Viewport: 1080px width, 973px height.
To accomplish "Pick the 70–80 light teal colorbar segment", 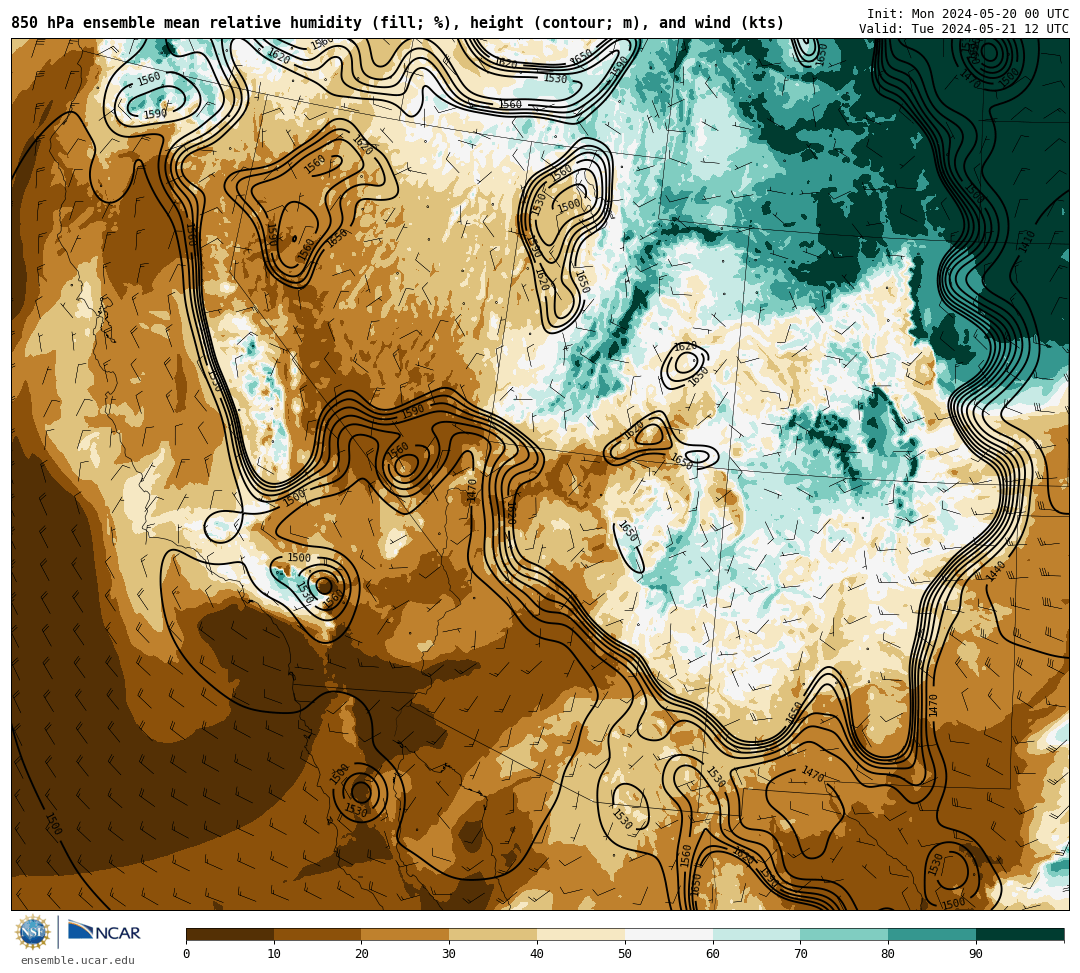I will point(844,934).
